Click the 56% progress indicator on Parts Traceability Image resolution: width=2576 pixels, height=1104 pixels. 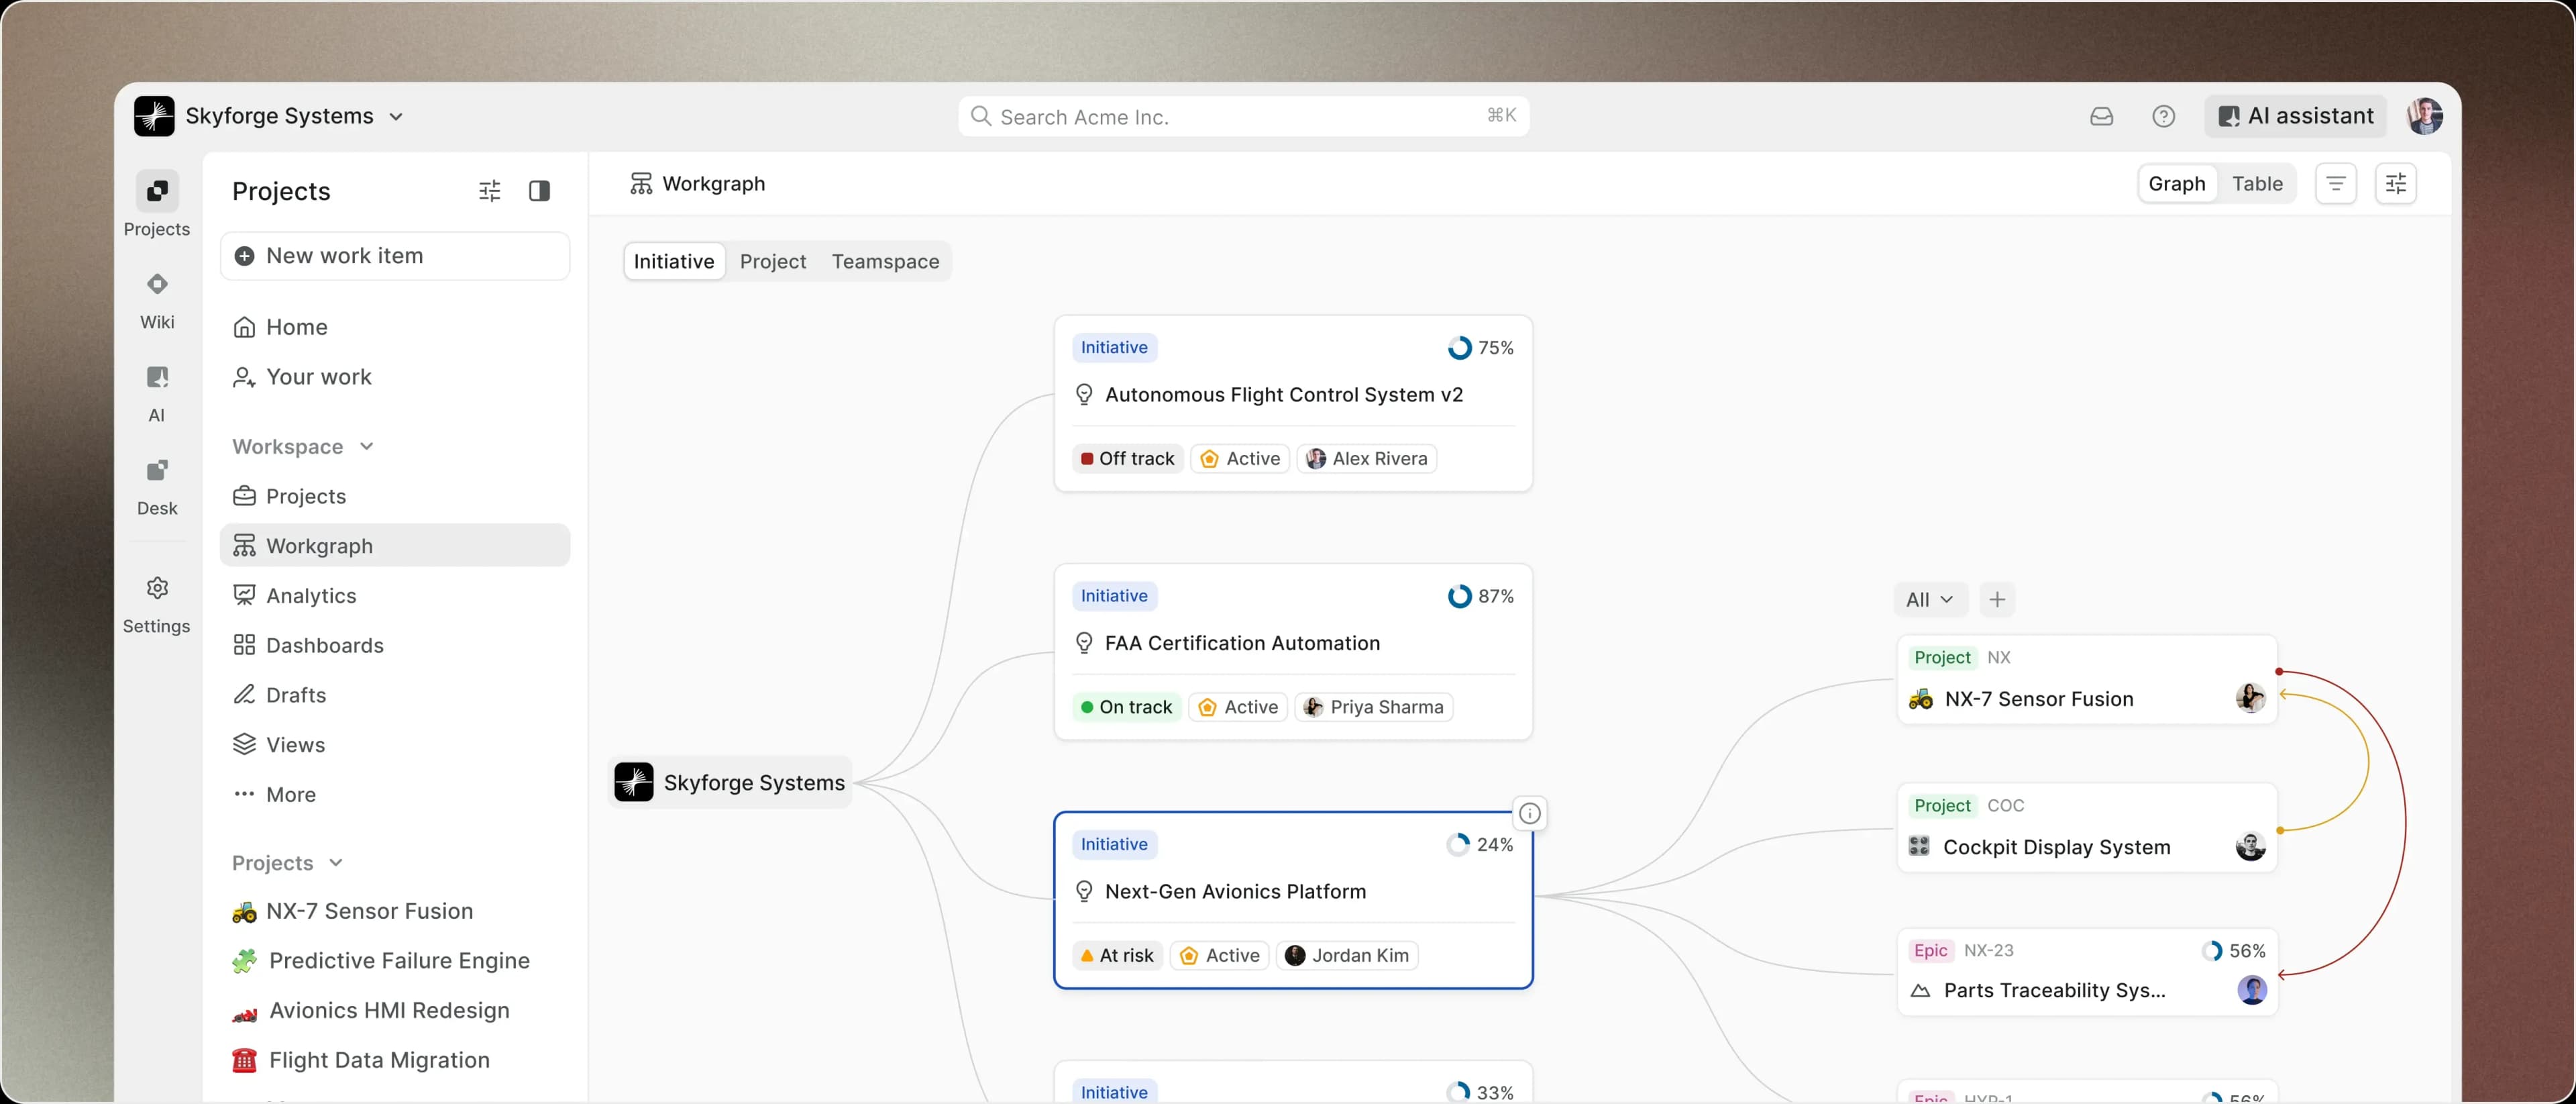(2234, 951)
